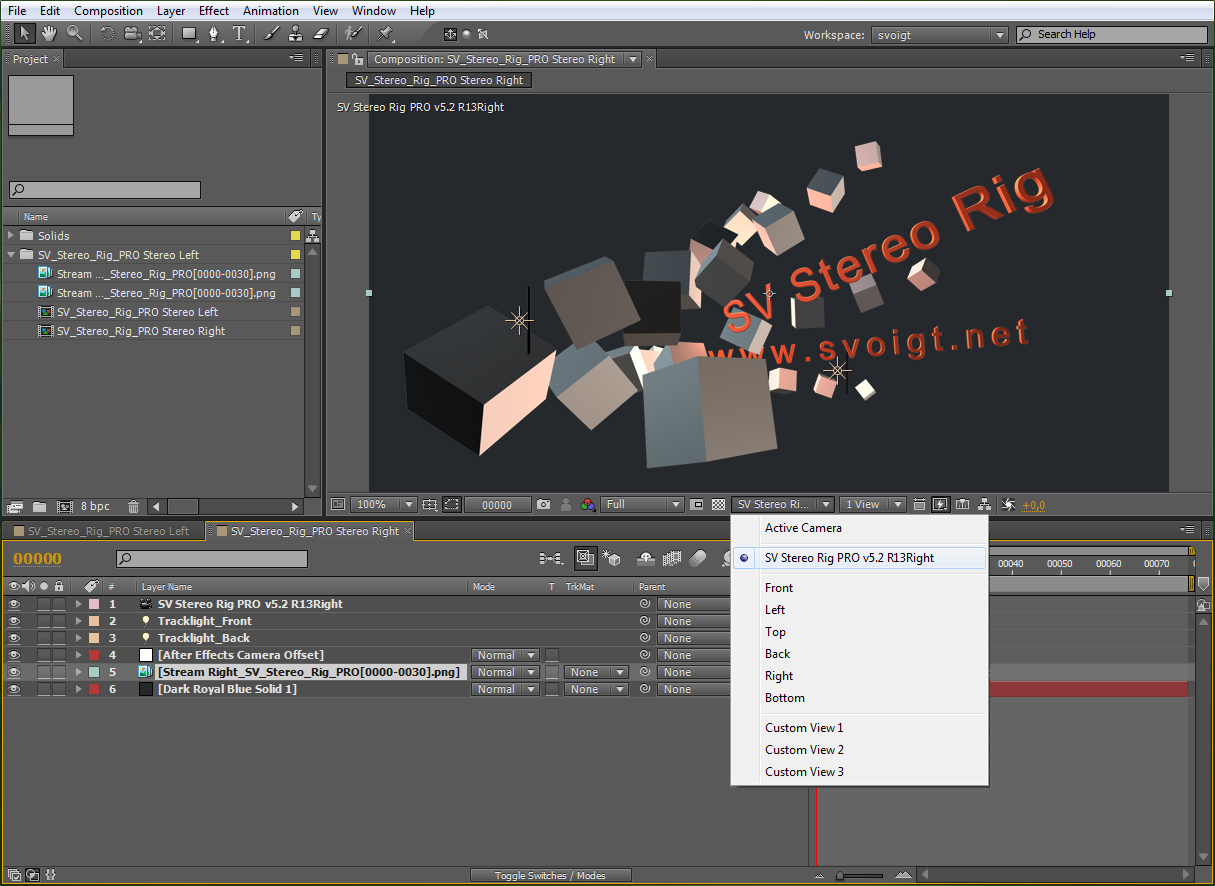Hide the After Effects Camera Offset layer
This screenshot has width=1215, height=886.
tap(14, 655)
